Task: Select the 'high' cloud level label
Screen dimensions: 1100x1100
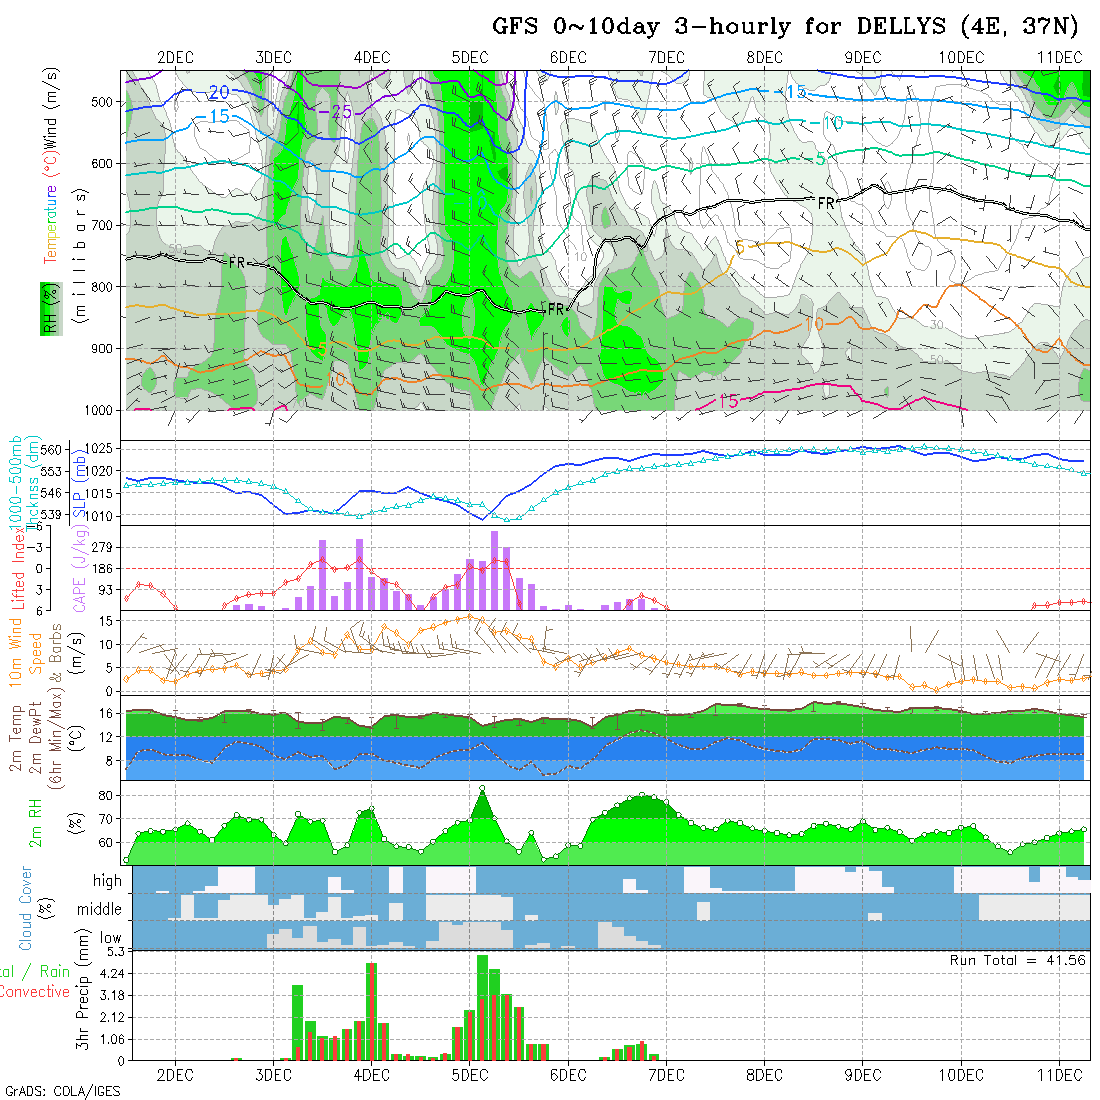Action: (x=107, y=881)
